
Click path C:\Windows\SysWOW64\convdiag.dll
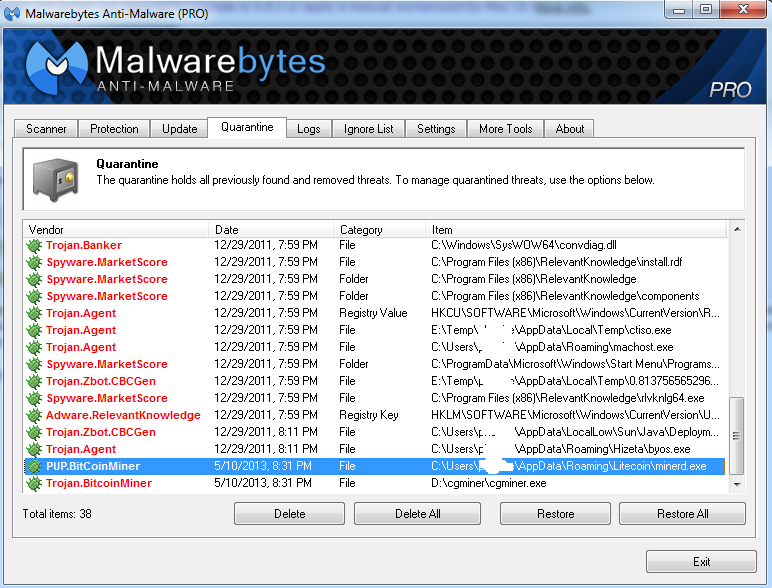pos(524,245)
